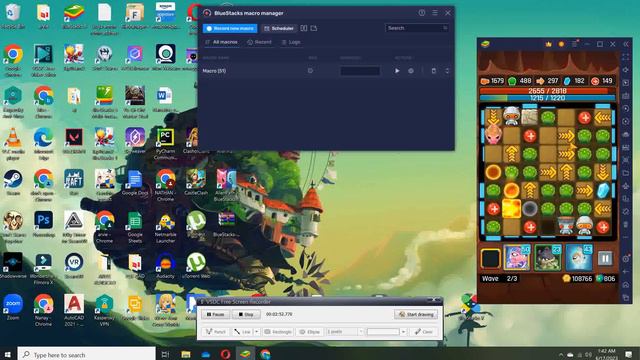Screen dimensions: 640x360
Task: Click the shortcut key box for Macro (51)
Action: tap(360, 71)
